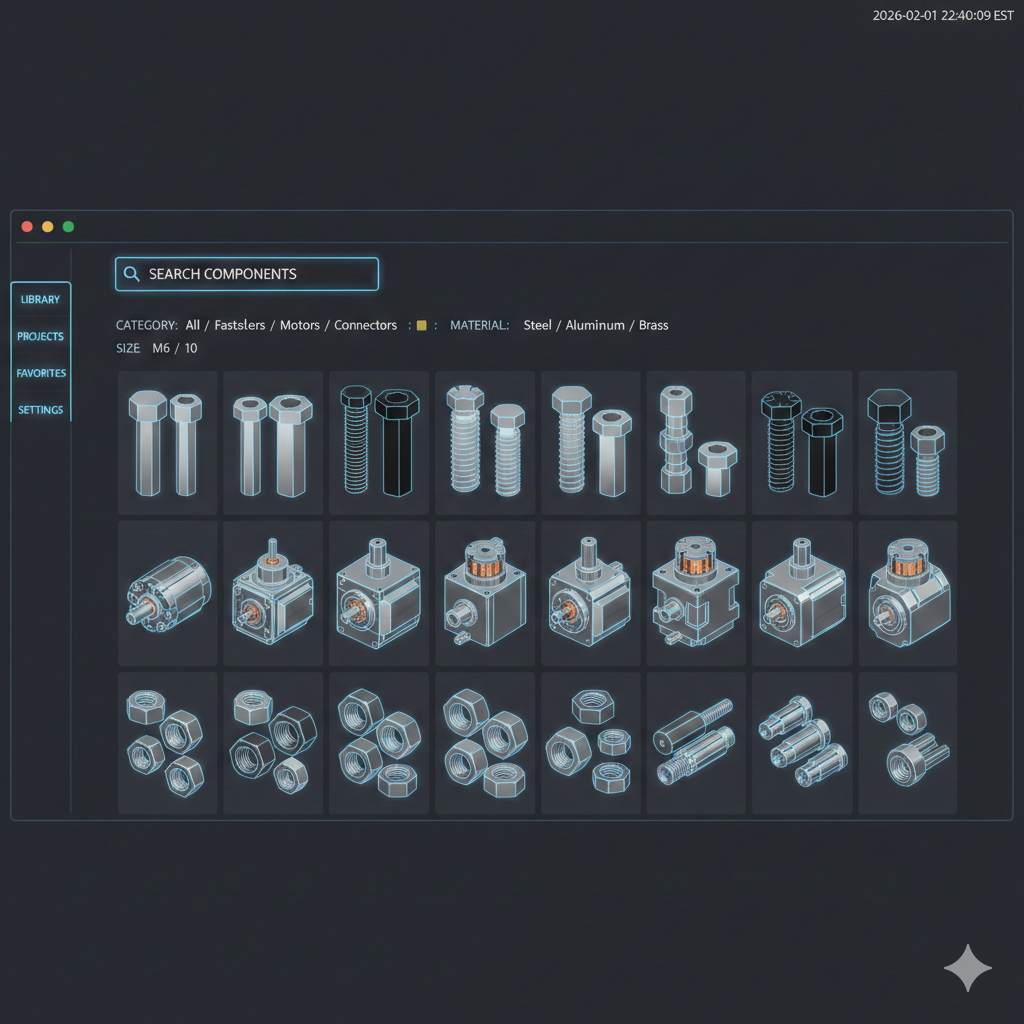
Task: Toggle the Steel material filter
Action: (x=537, y=325)
